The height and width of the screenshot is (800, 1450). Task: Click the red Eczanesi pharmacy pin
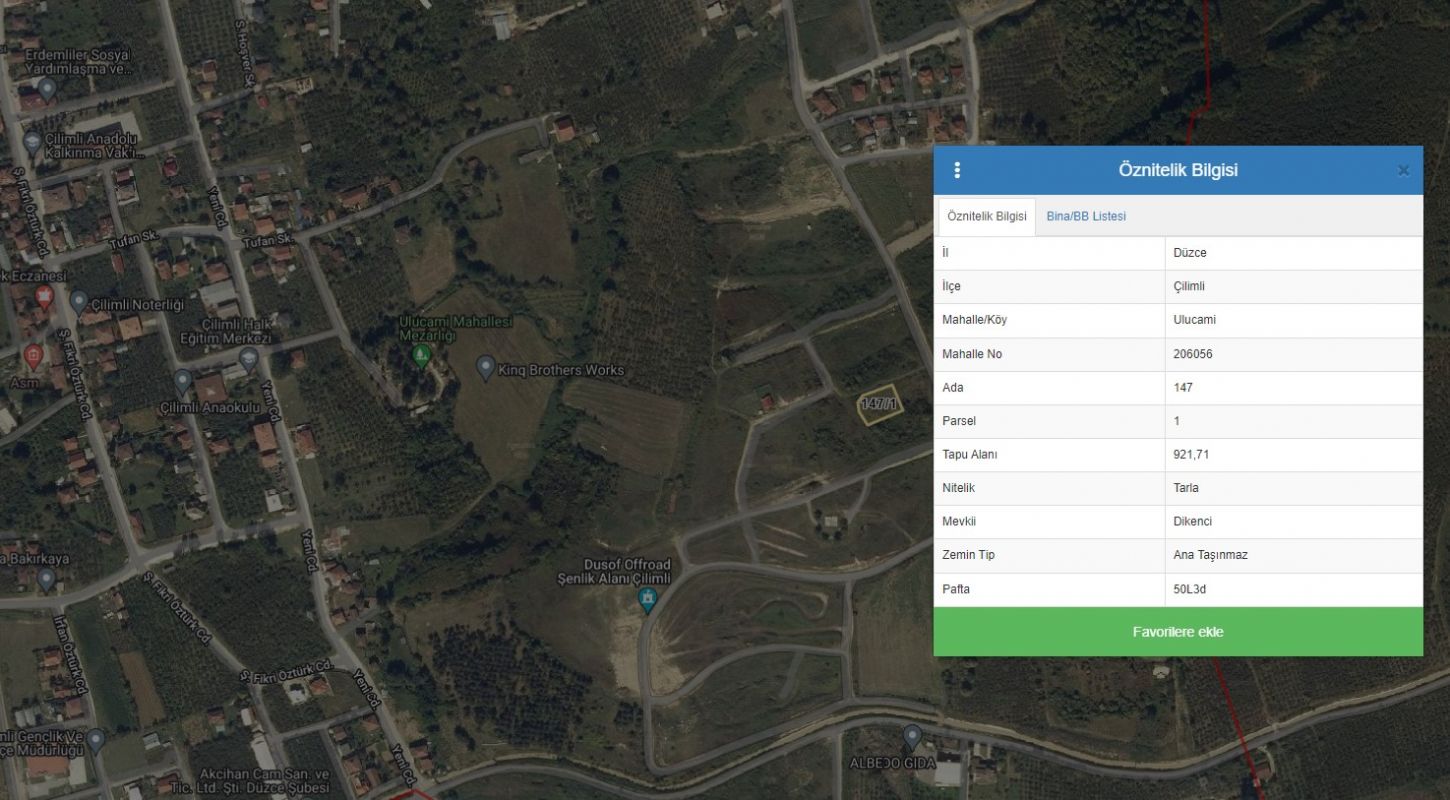44,296
